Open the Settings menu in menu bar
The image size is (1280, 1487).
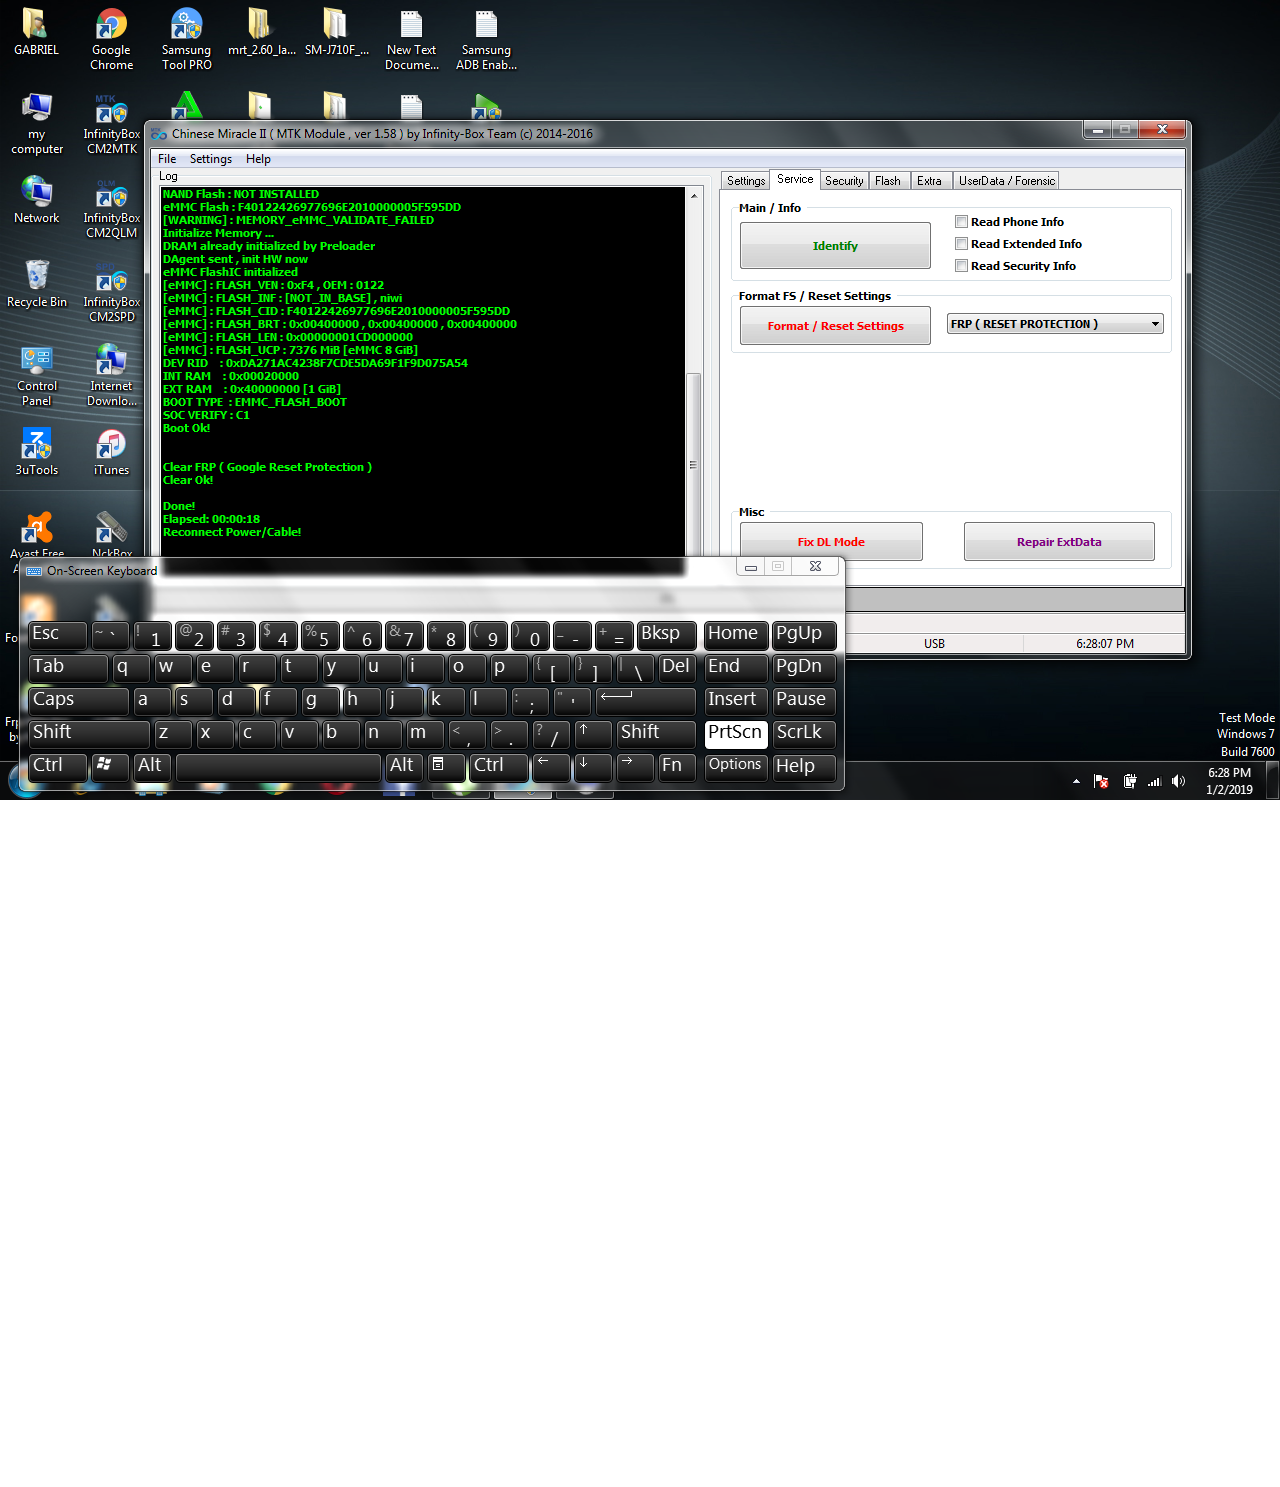(x=211, y=159)
